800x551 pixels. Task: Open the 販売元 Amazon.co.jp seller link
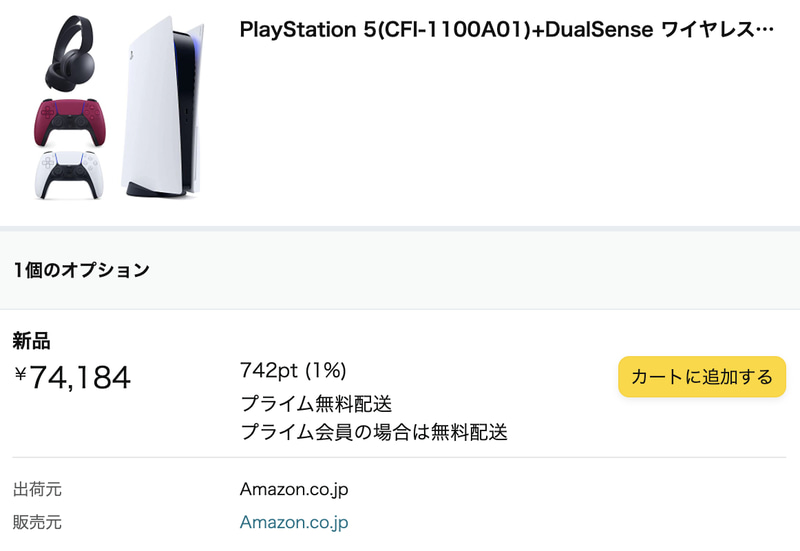click(294, 522)
